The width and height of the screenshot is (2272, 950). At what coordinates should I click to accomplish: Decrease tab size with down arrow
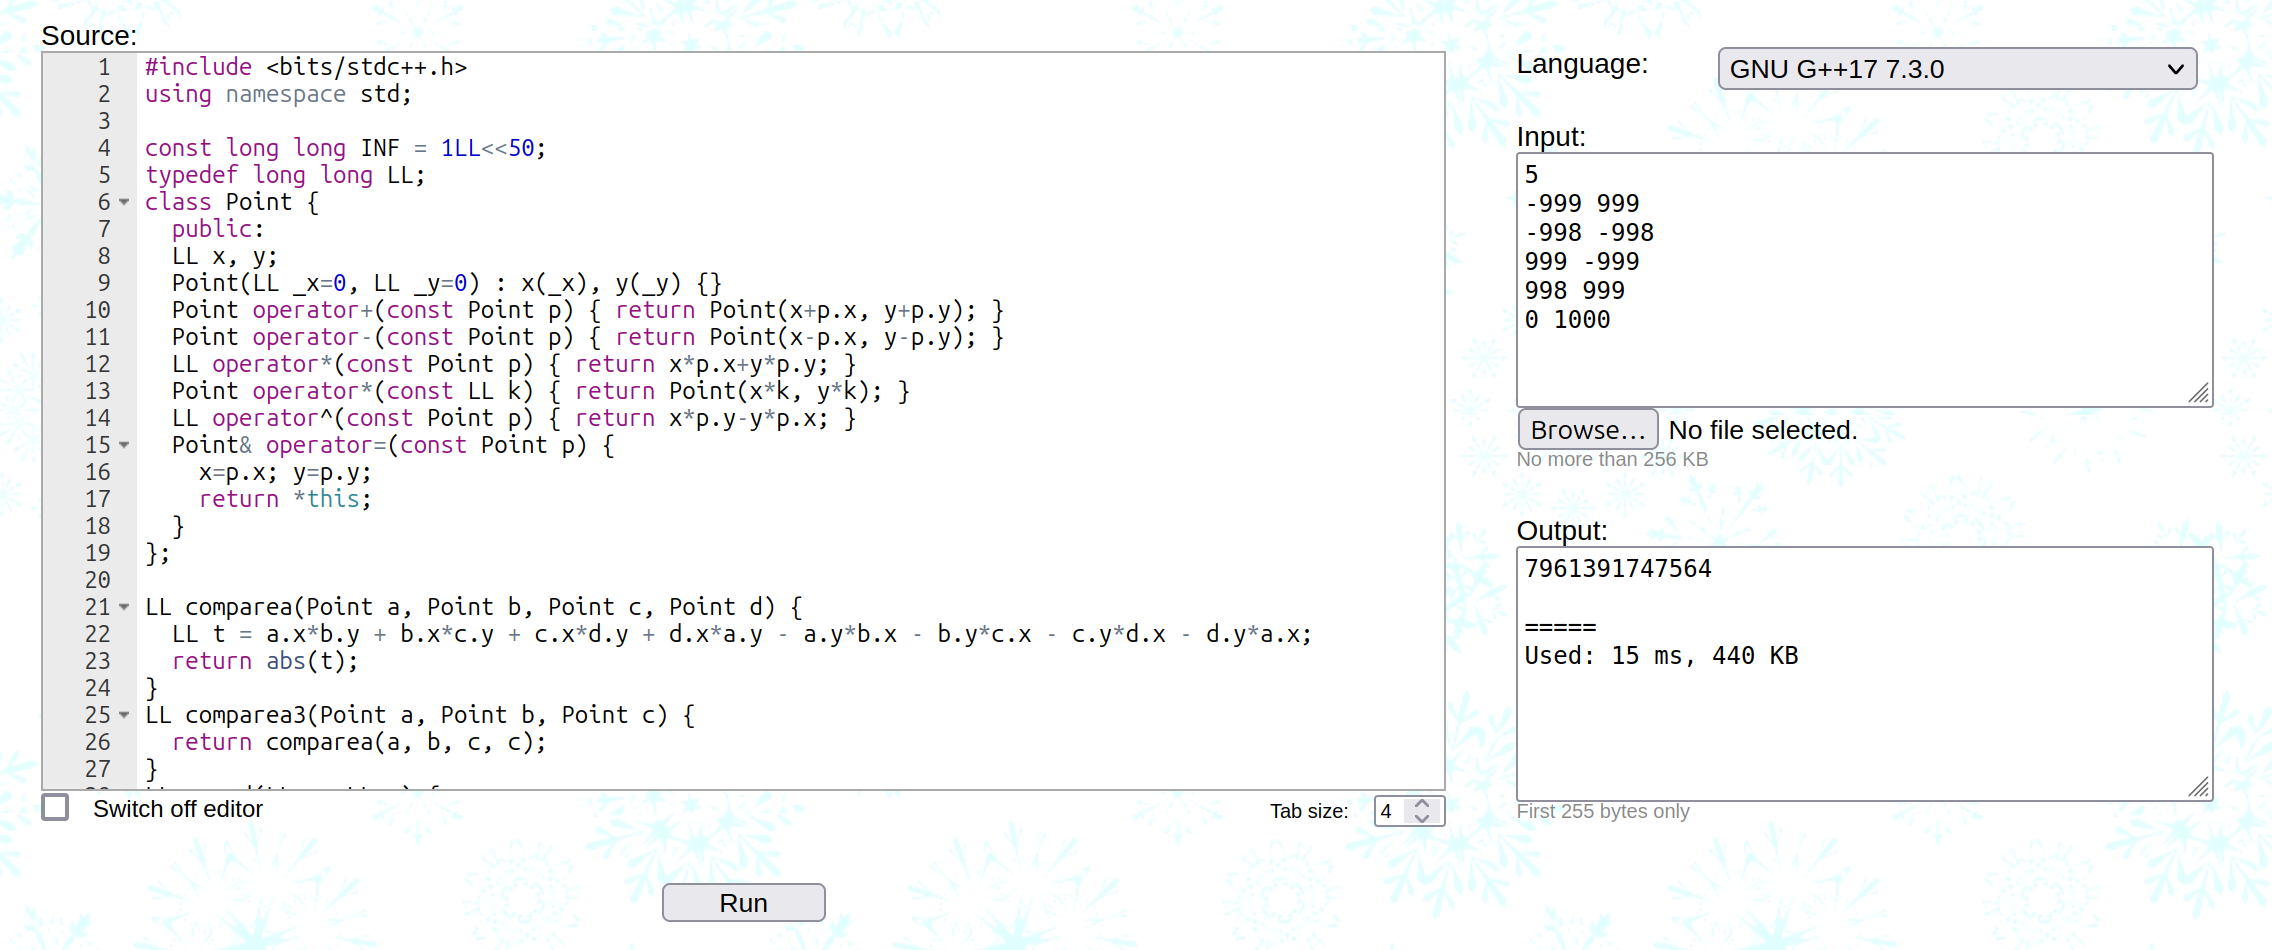click(x=1422, y=818)
